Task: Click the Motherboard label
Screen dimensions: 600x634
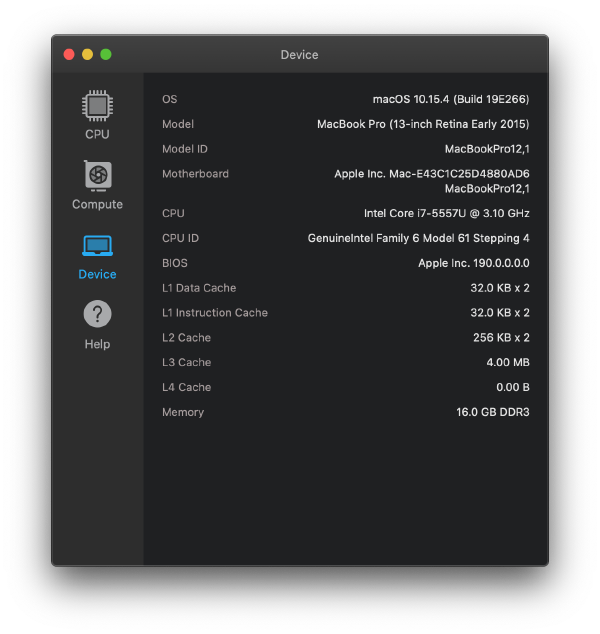Action: [195, 174]
